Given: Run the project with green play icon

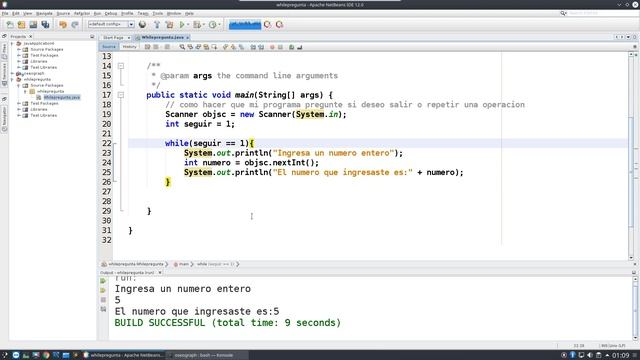Looking at the screenshot, I should coord(182,25).
